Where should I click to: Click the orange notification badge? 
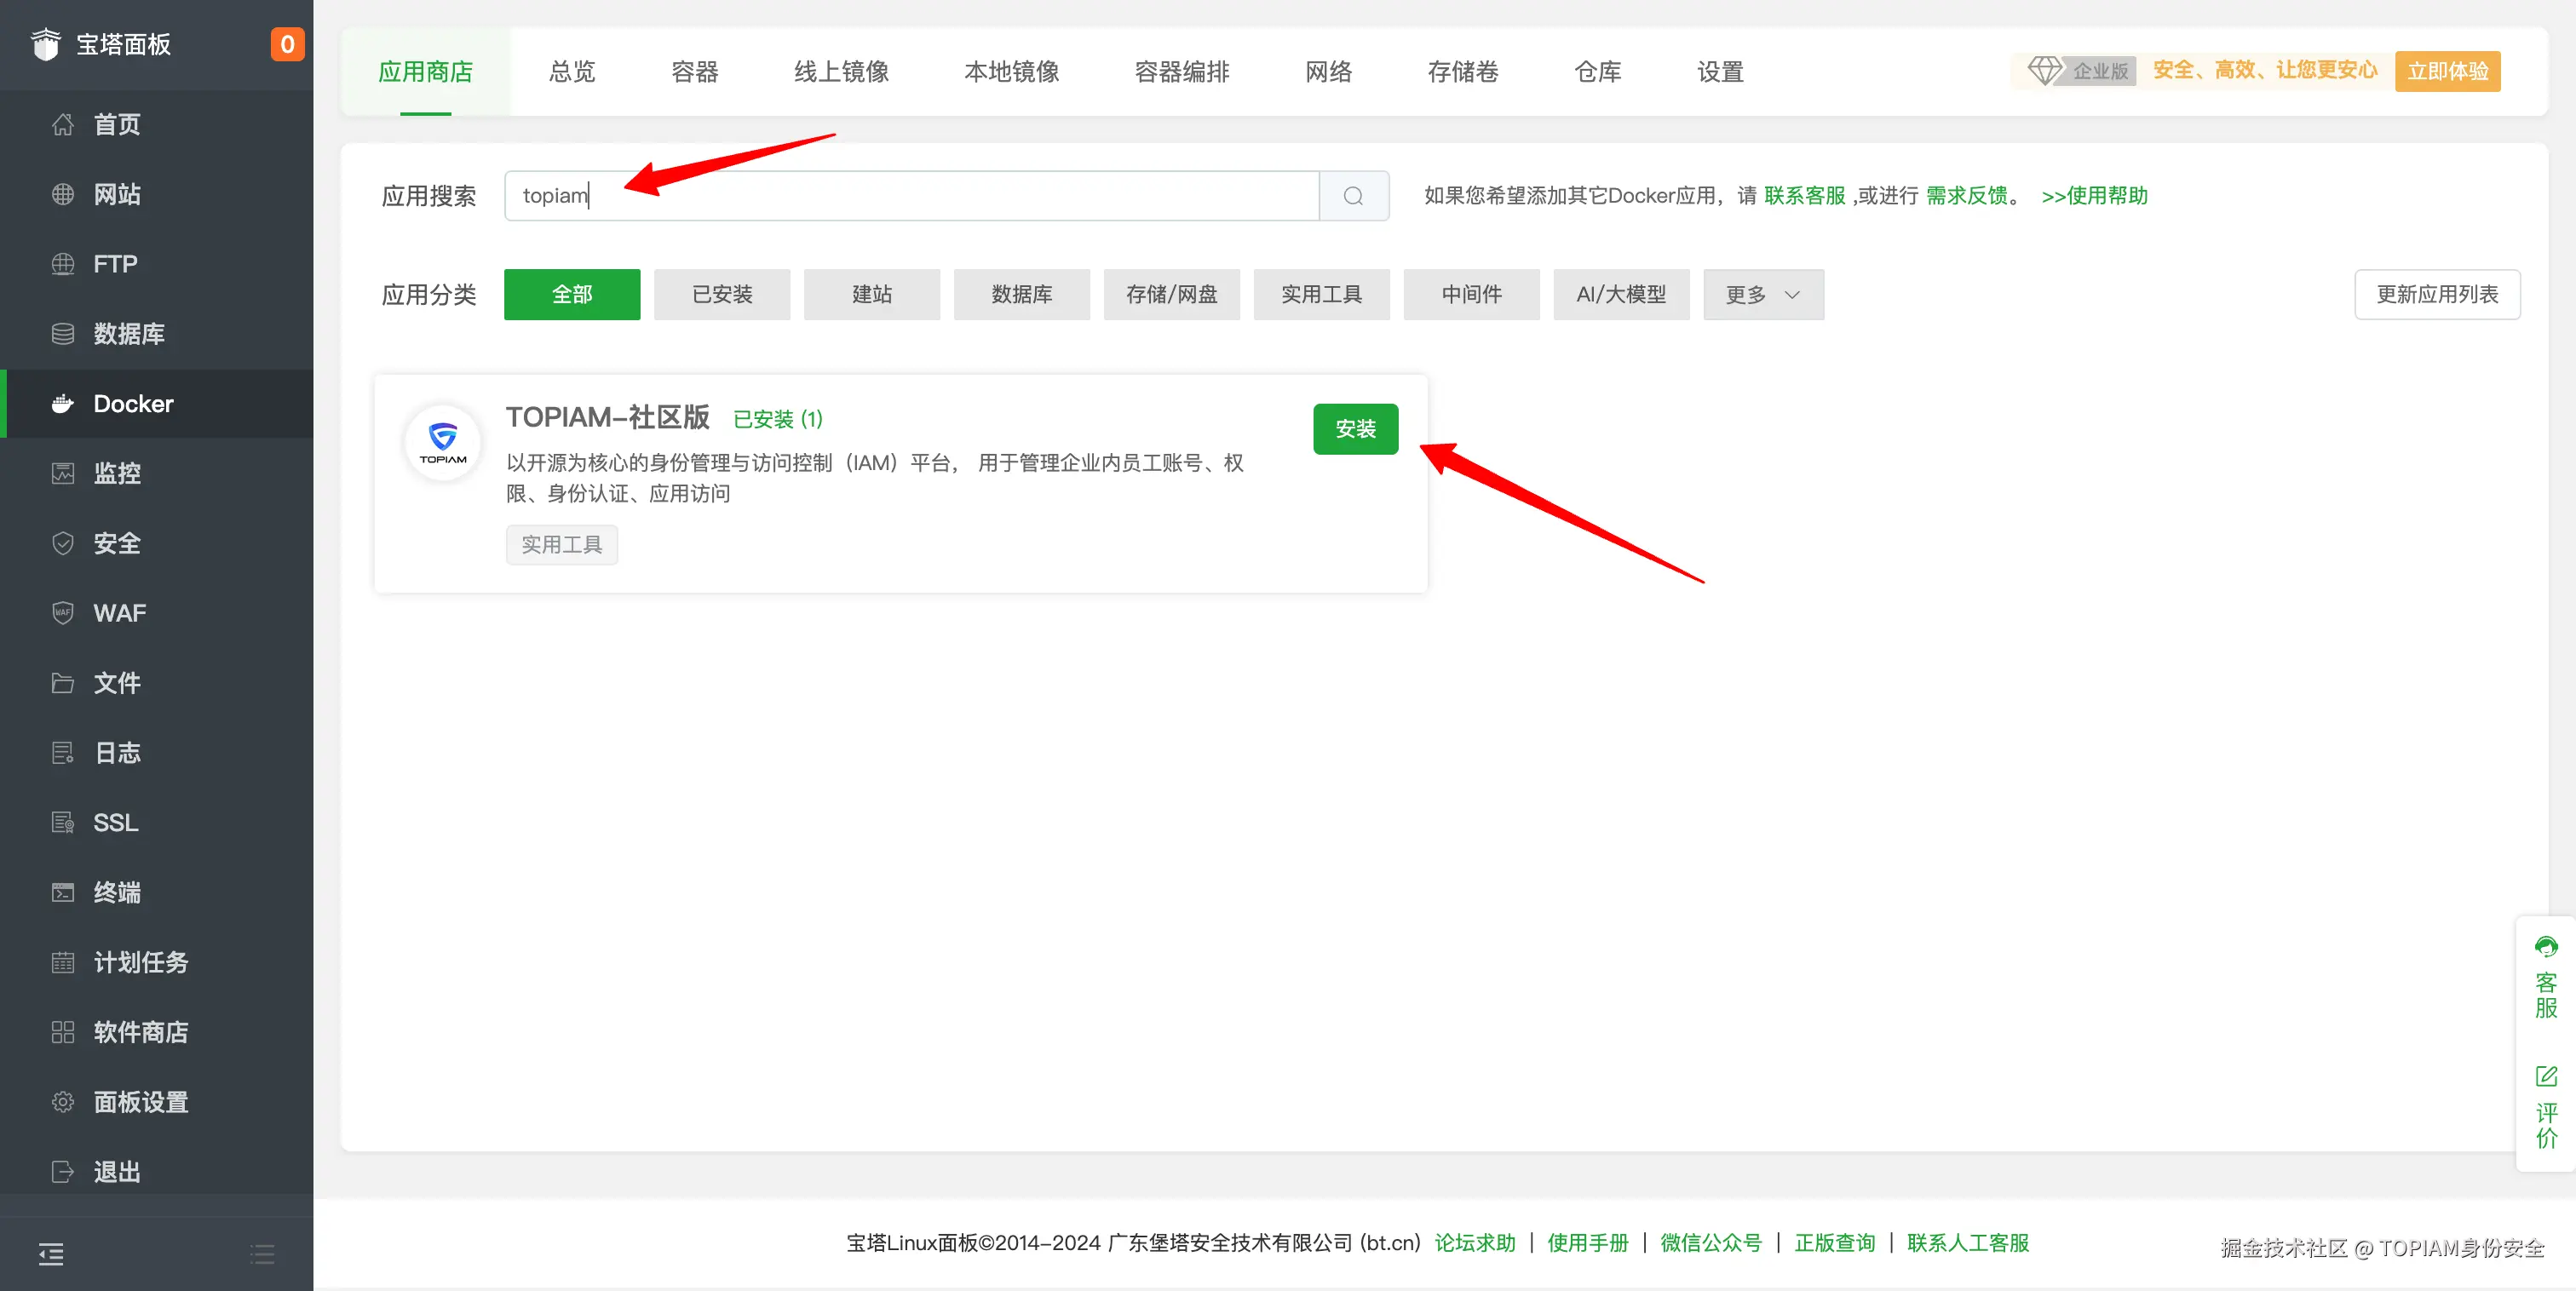[287, 44]
